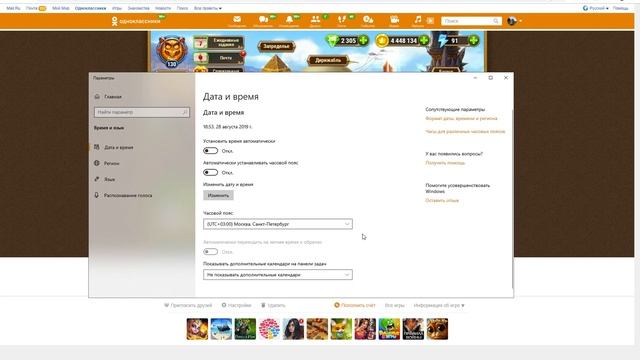
Task: Click the microphone icon beside Распознавание голоса
Action: (x=97, y=195)
